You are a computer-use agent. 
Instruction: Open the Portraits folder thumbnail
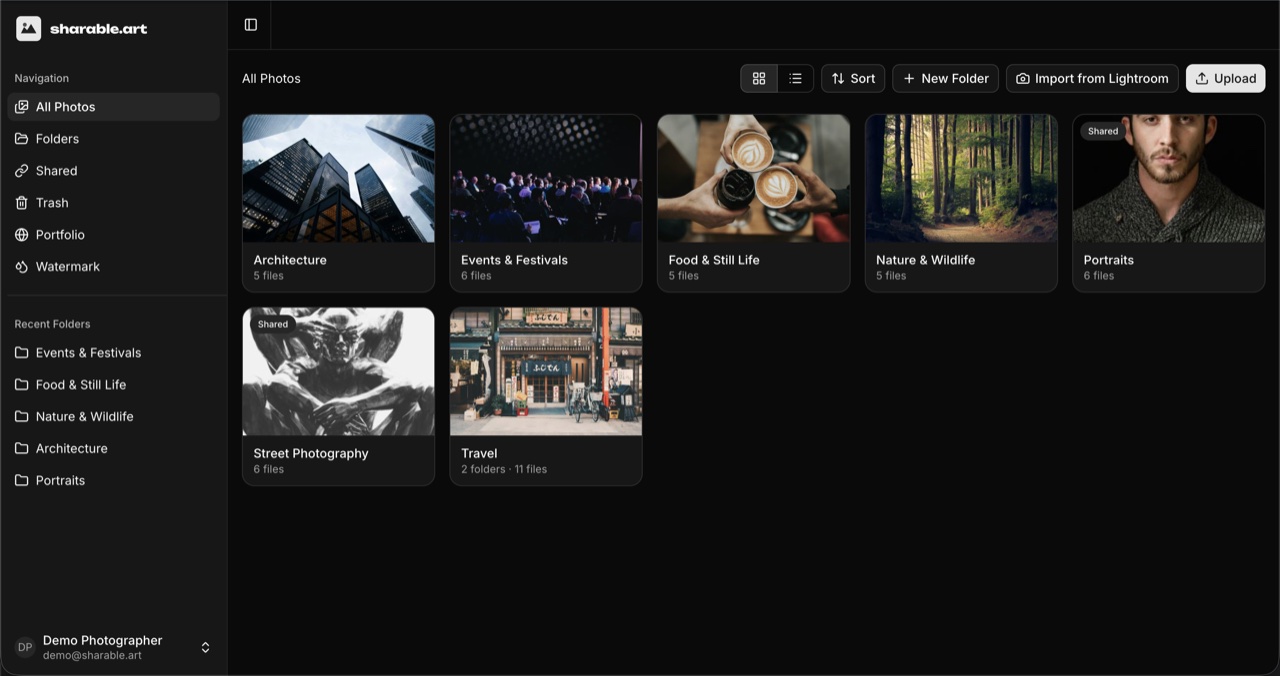click(x=1169, y=178)
